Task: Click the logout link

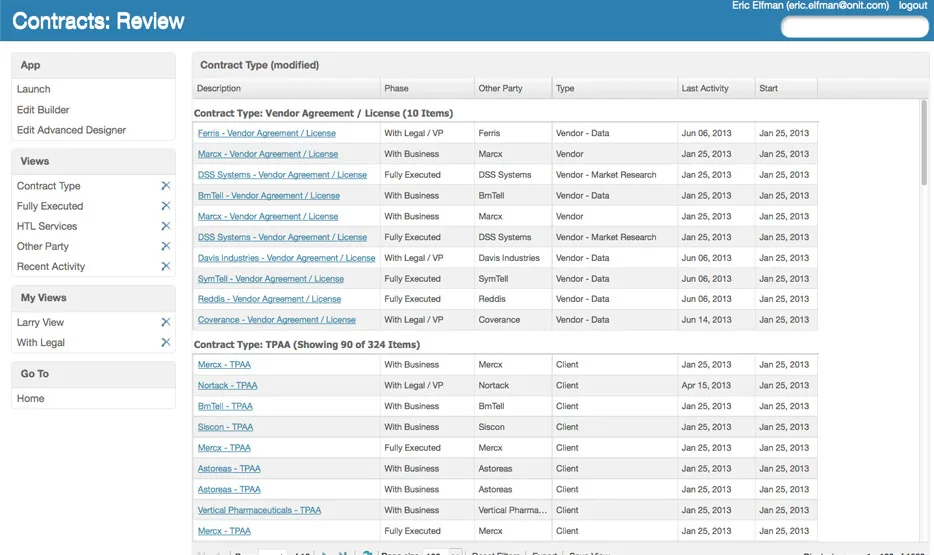Action: 913,5
